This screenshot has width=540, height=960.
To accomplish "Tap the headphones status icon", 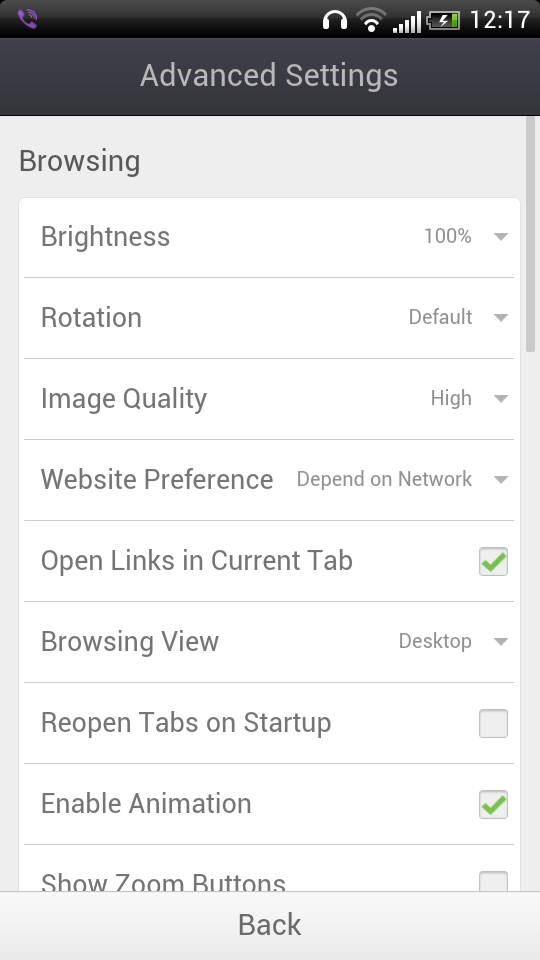I will (335, 20).
